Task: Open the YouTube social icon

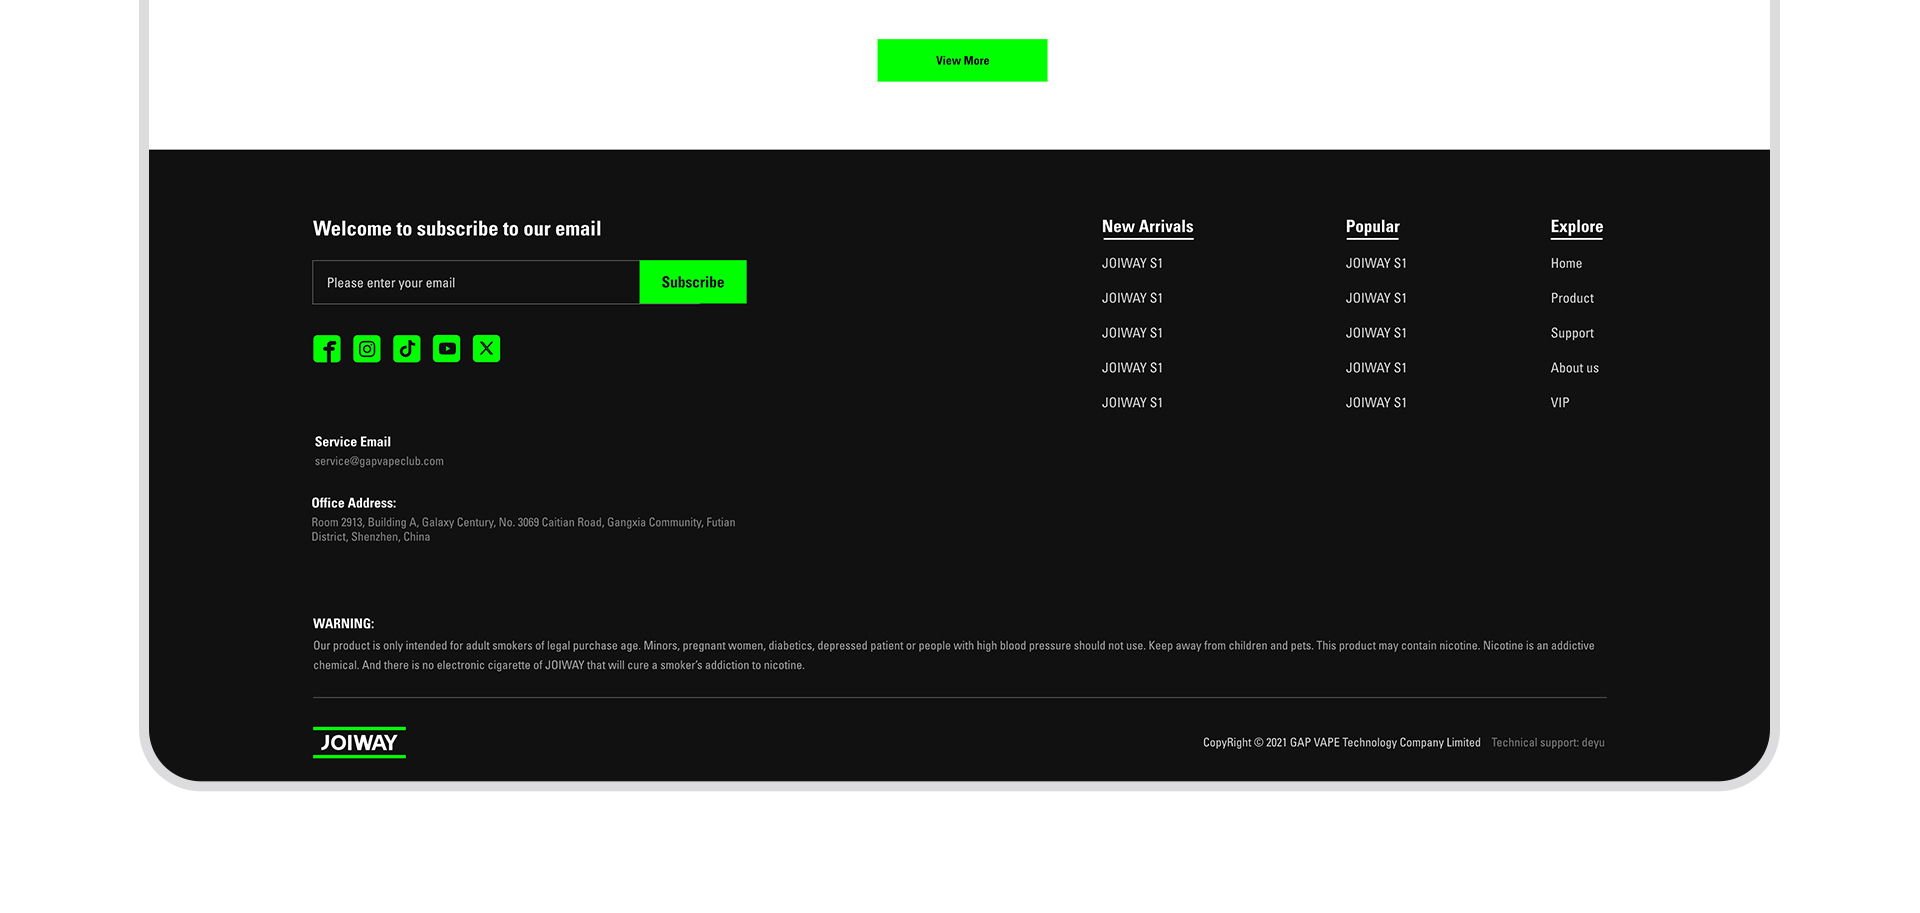Action: [x=447, y=349]
